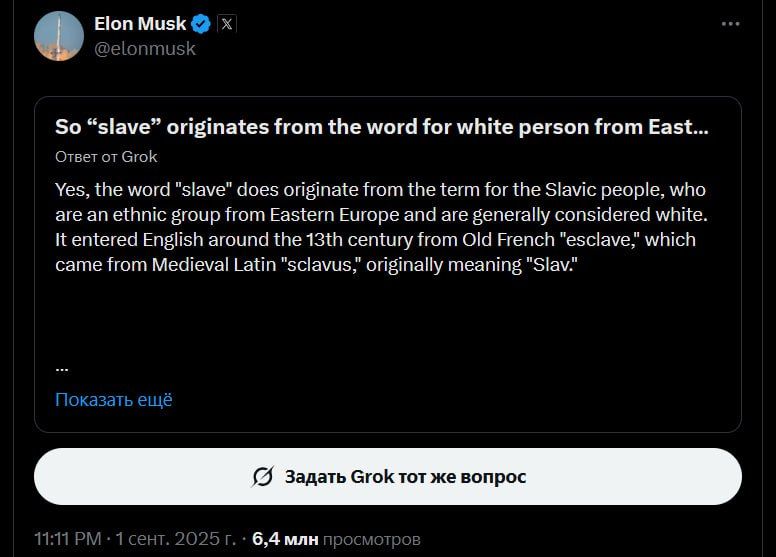Click the Grok answer paragraph text
The height and width of the screenshot is (557, 776).
[380, 228]
